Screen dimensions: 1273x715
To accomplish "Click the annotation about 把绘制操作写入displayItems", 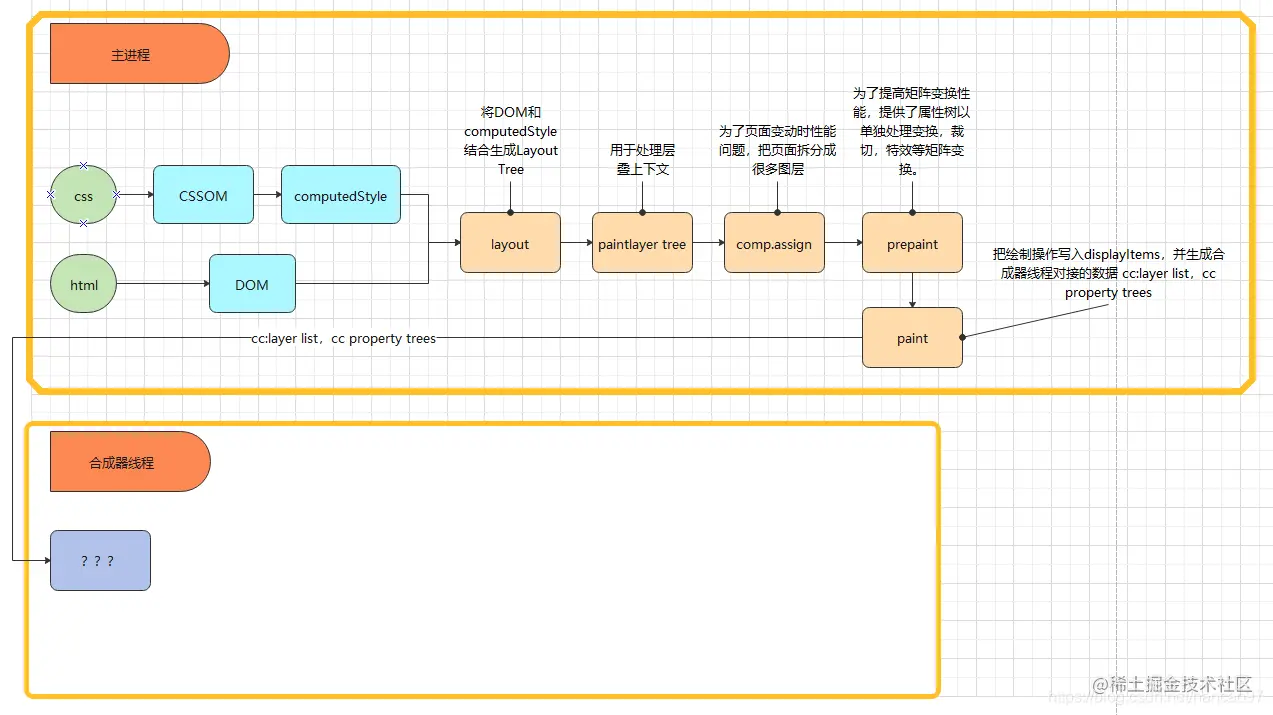I will (1108, 273).
